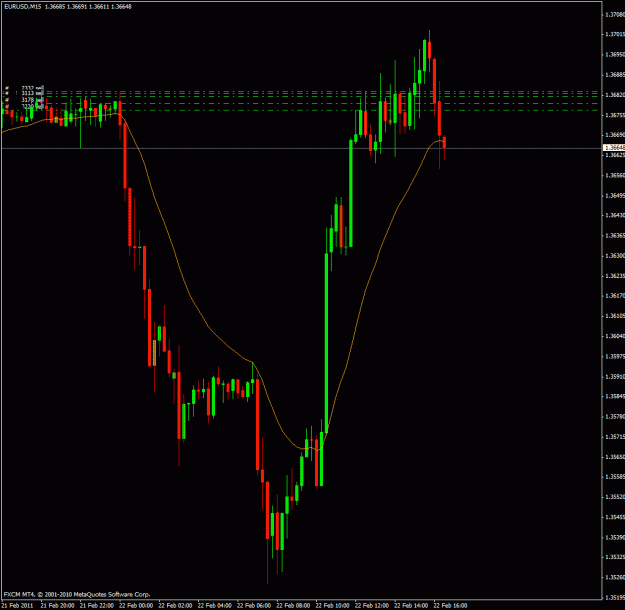Click the 1.36040 price axis label
The width and height of the screenshot is (625, 610).
(615, 336)
